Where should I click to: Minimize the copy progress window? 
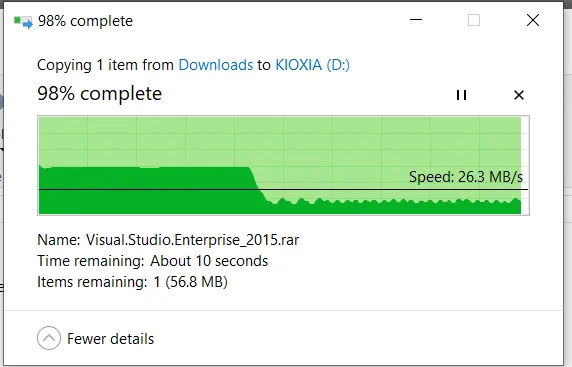coord(416,20)
